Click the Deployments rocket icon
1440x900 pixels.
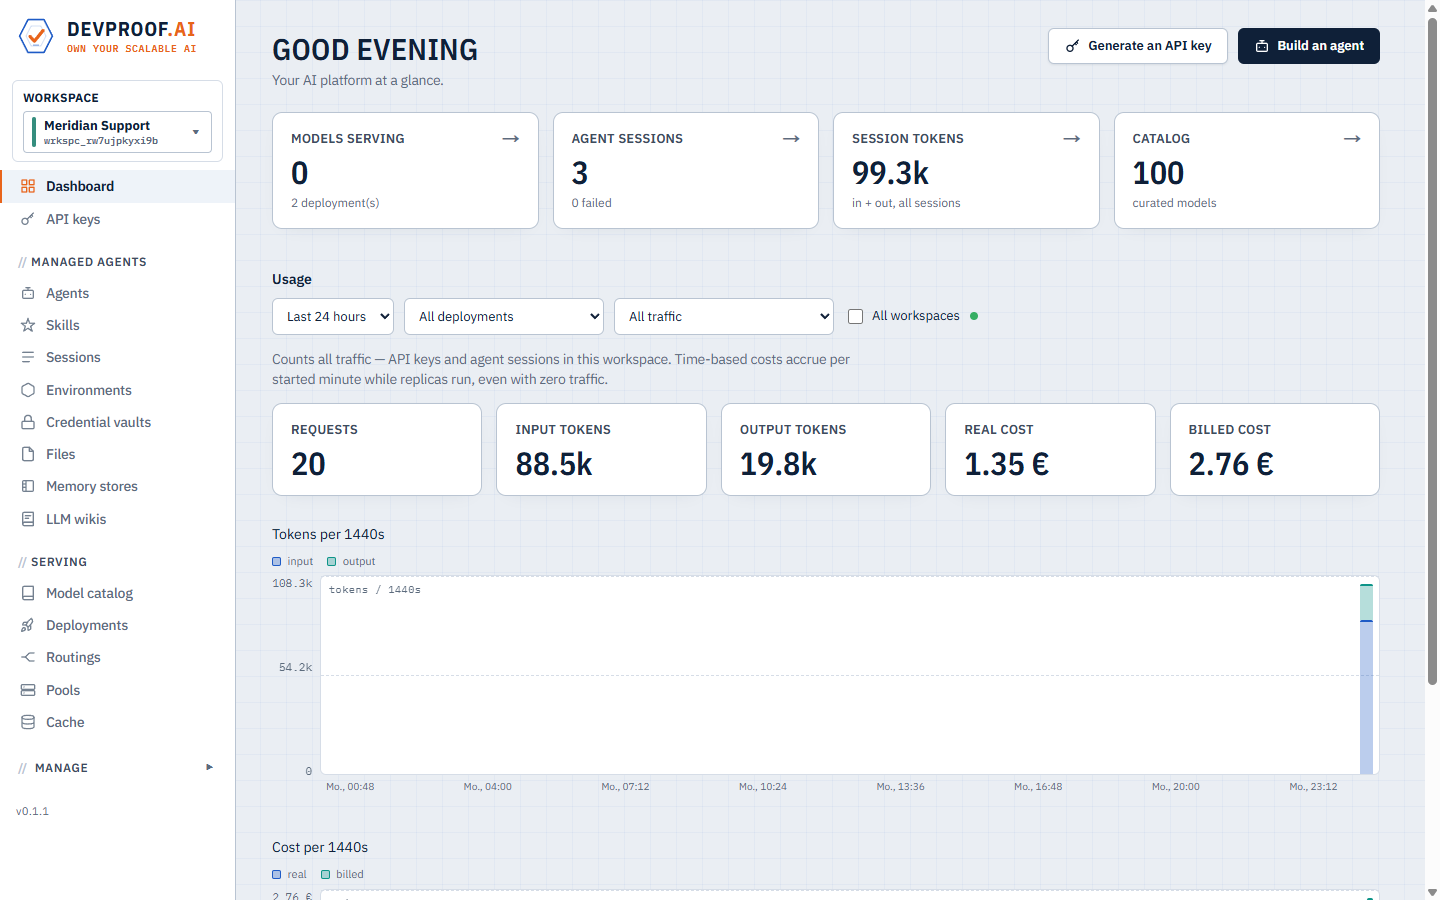click(28, 625)
